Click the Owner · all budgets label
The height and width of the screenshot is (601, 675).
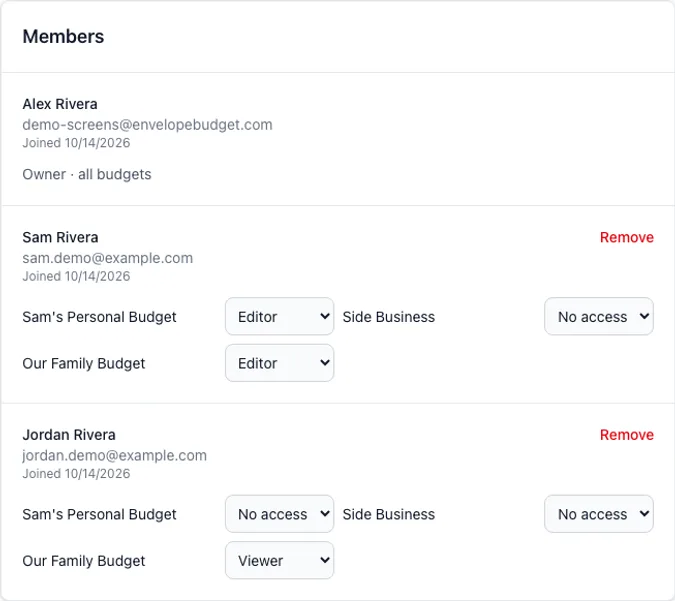click(87, 174)
